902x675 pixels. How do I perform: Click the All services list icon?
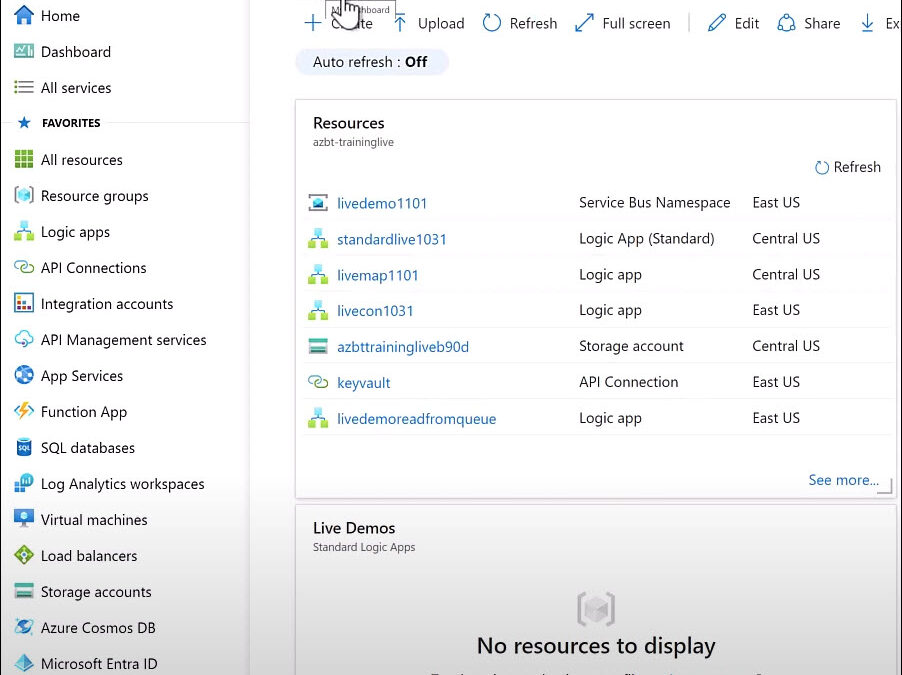click(x=24, y=87)
